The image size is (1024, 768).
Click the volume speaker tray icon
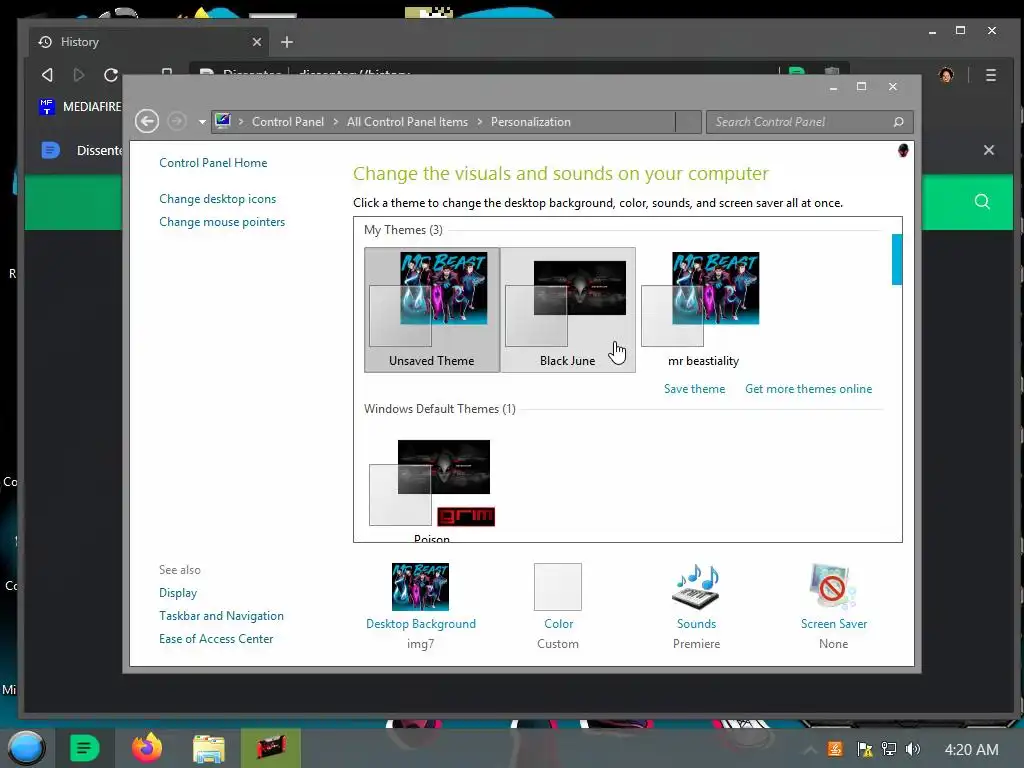pyautogui.click(x=913, y=749)
